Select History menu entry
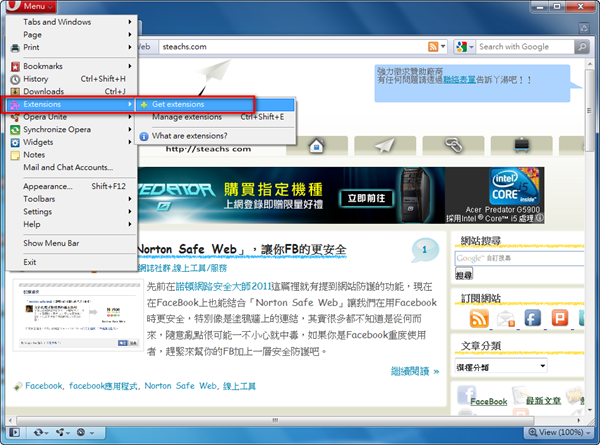 pos(72,78)
